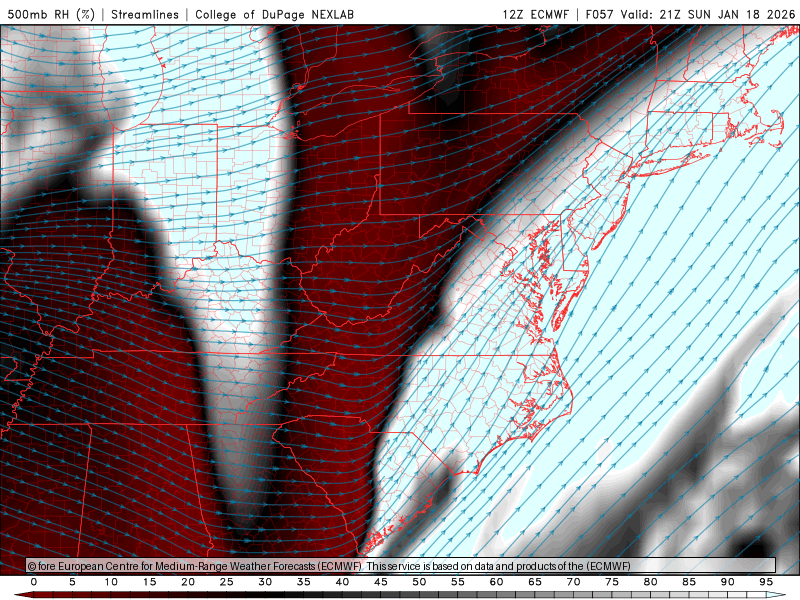The height and width of the screenshot is (600, 800).
Task: Select the "Streamlines" label in header
Action: click(145, 14)
